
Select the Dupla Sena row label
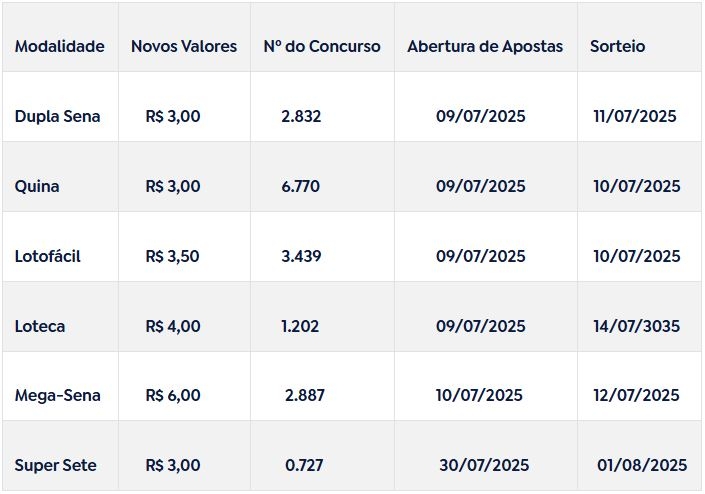pyautogui.click(x=57, y=116)
